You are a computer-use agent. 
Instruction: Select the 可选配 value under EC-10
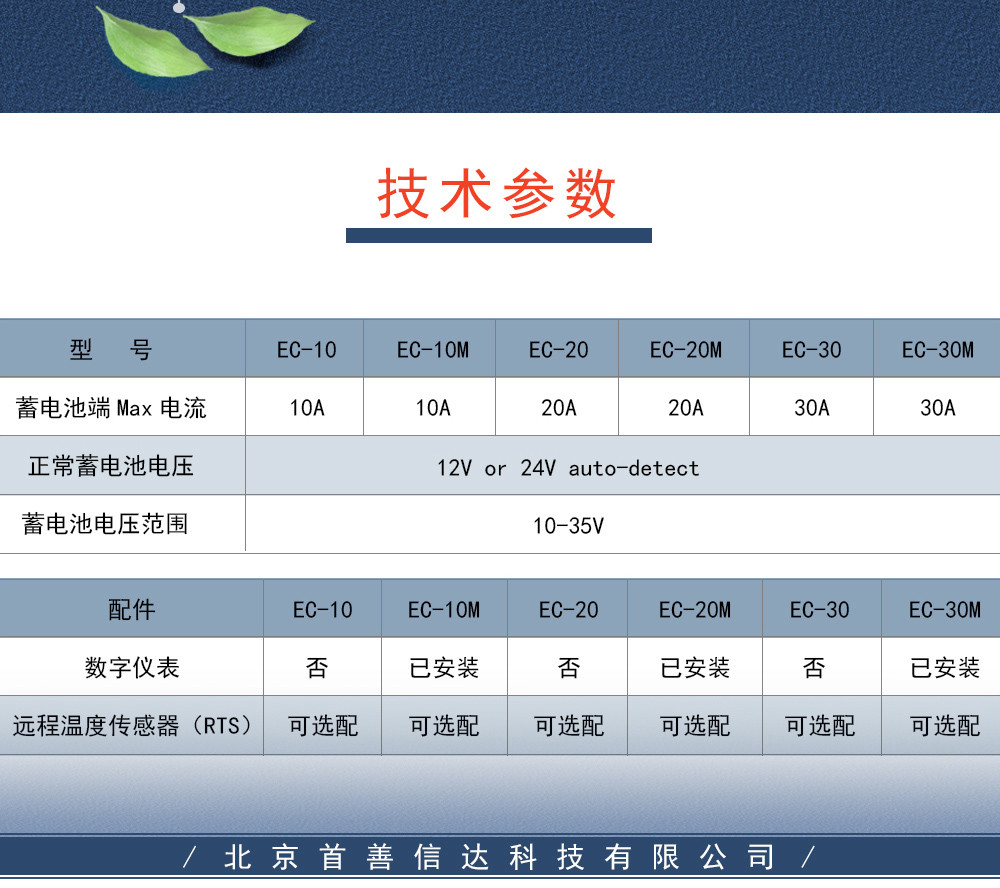click(x=322, y=726)
